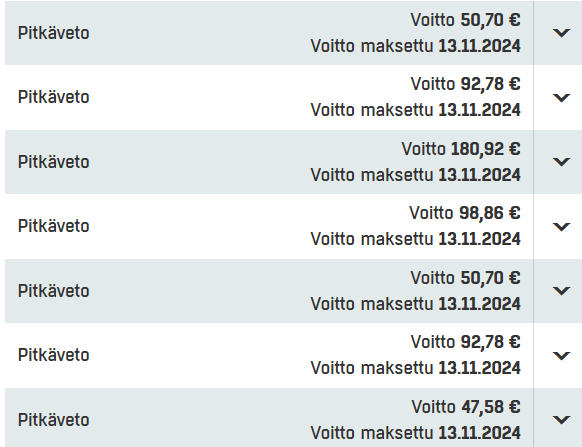Click Voitto maksettu date under 180,92 €
The width and height of the screenshot is (582, 447).
coord(415,175)
